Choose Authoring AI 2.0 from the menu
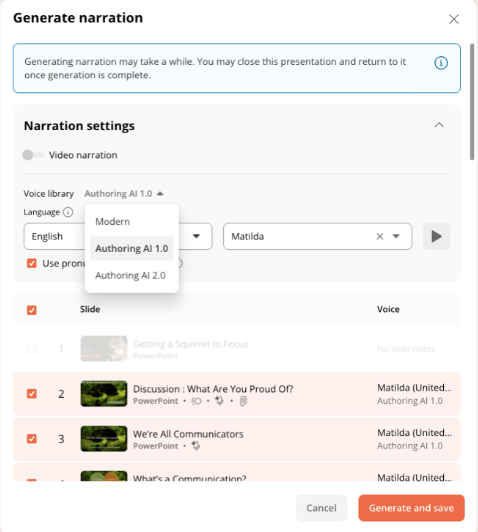Screen dimensions: 478x532 (x=132, y=275)
